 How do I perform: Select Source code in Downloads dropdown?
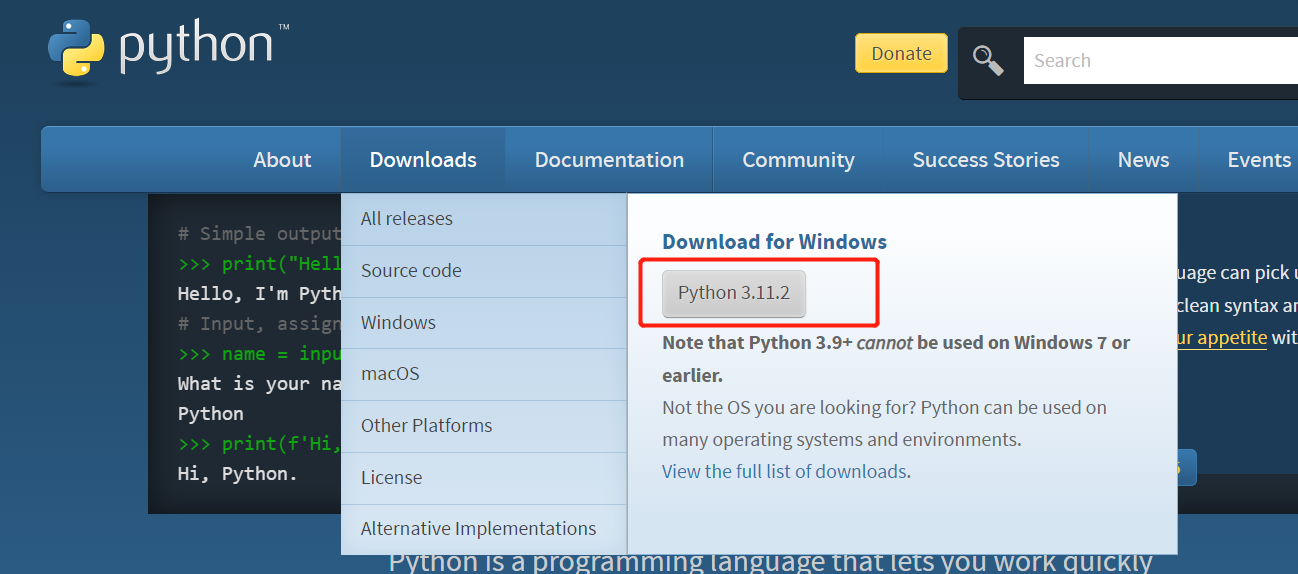tap(484, 271)
